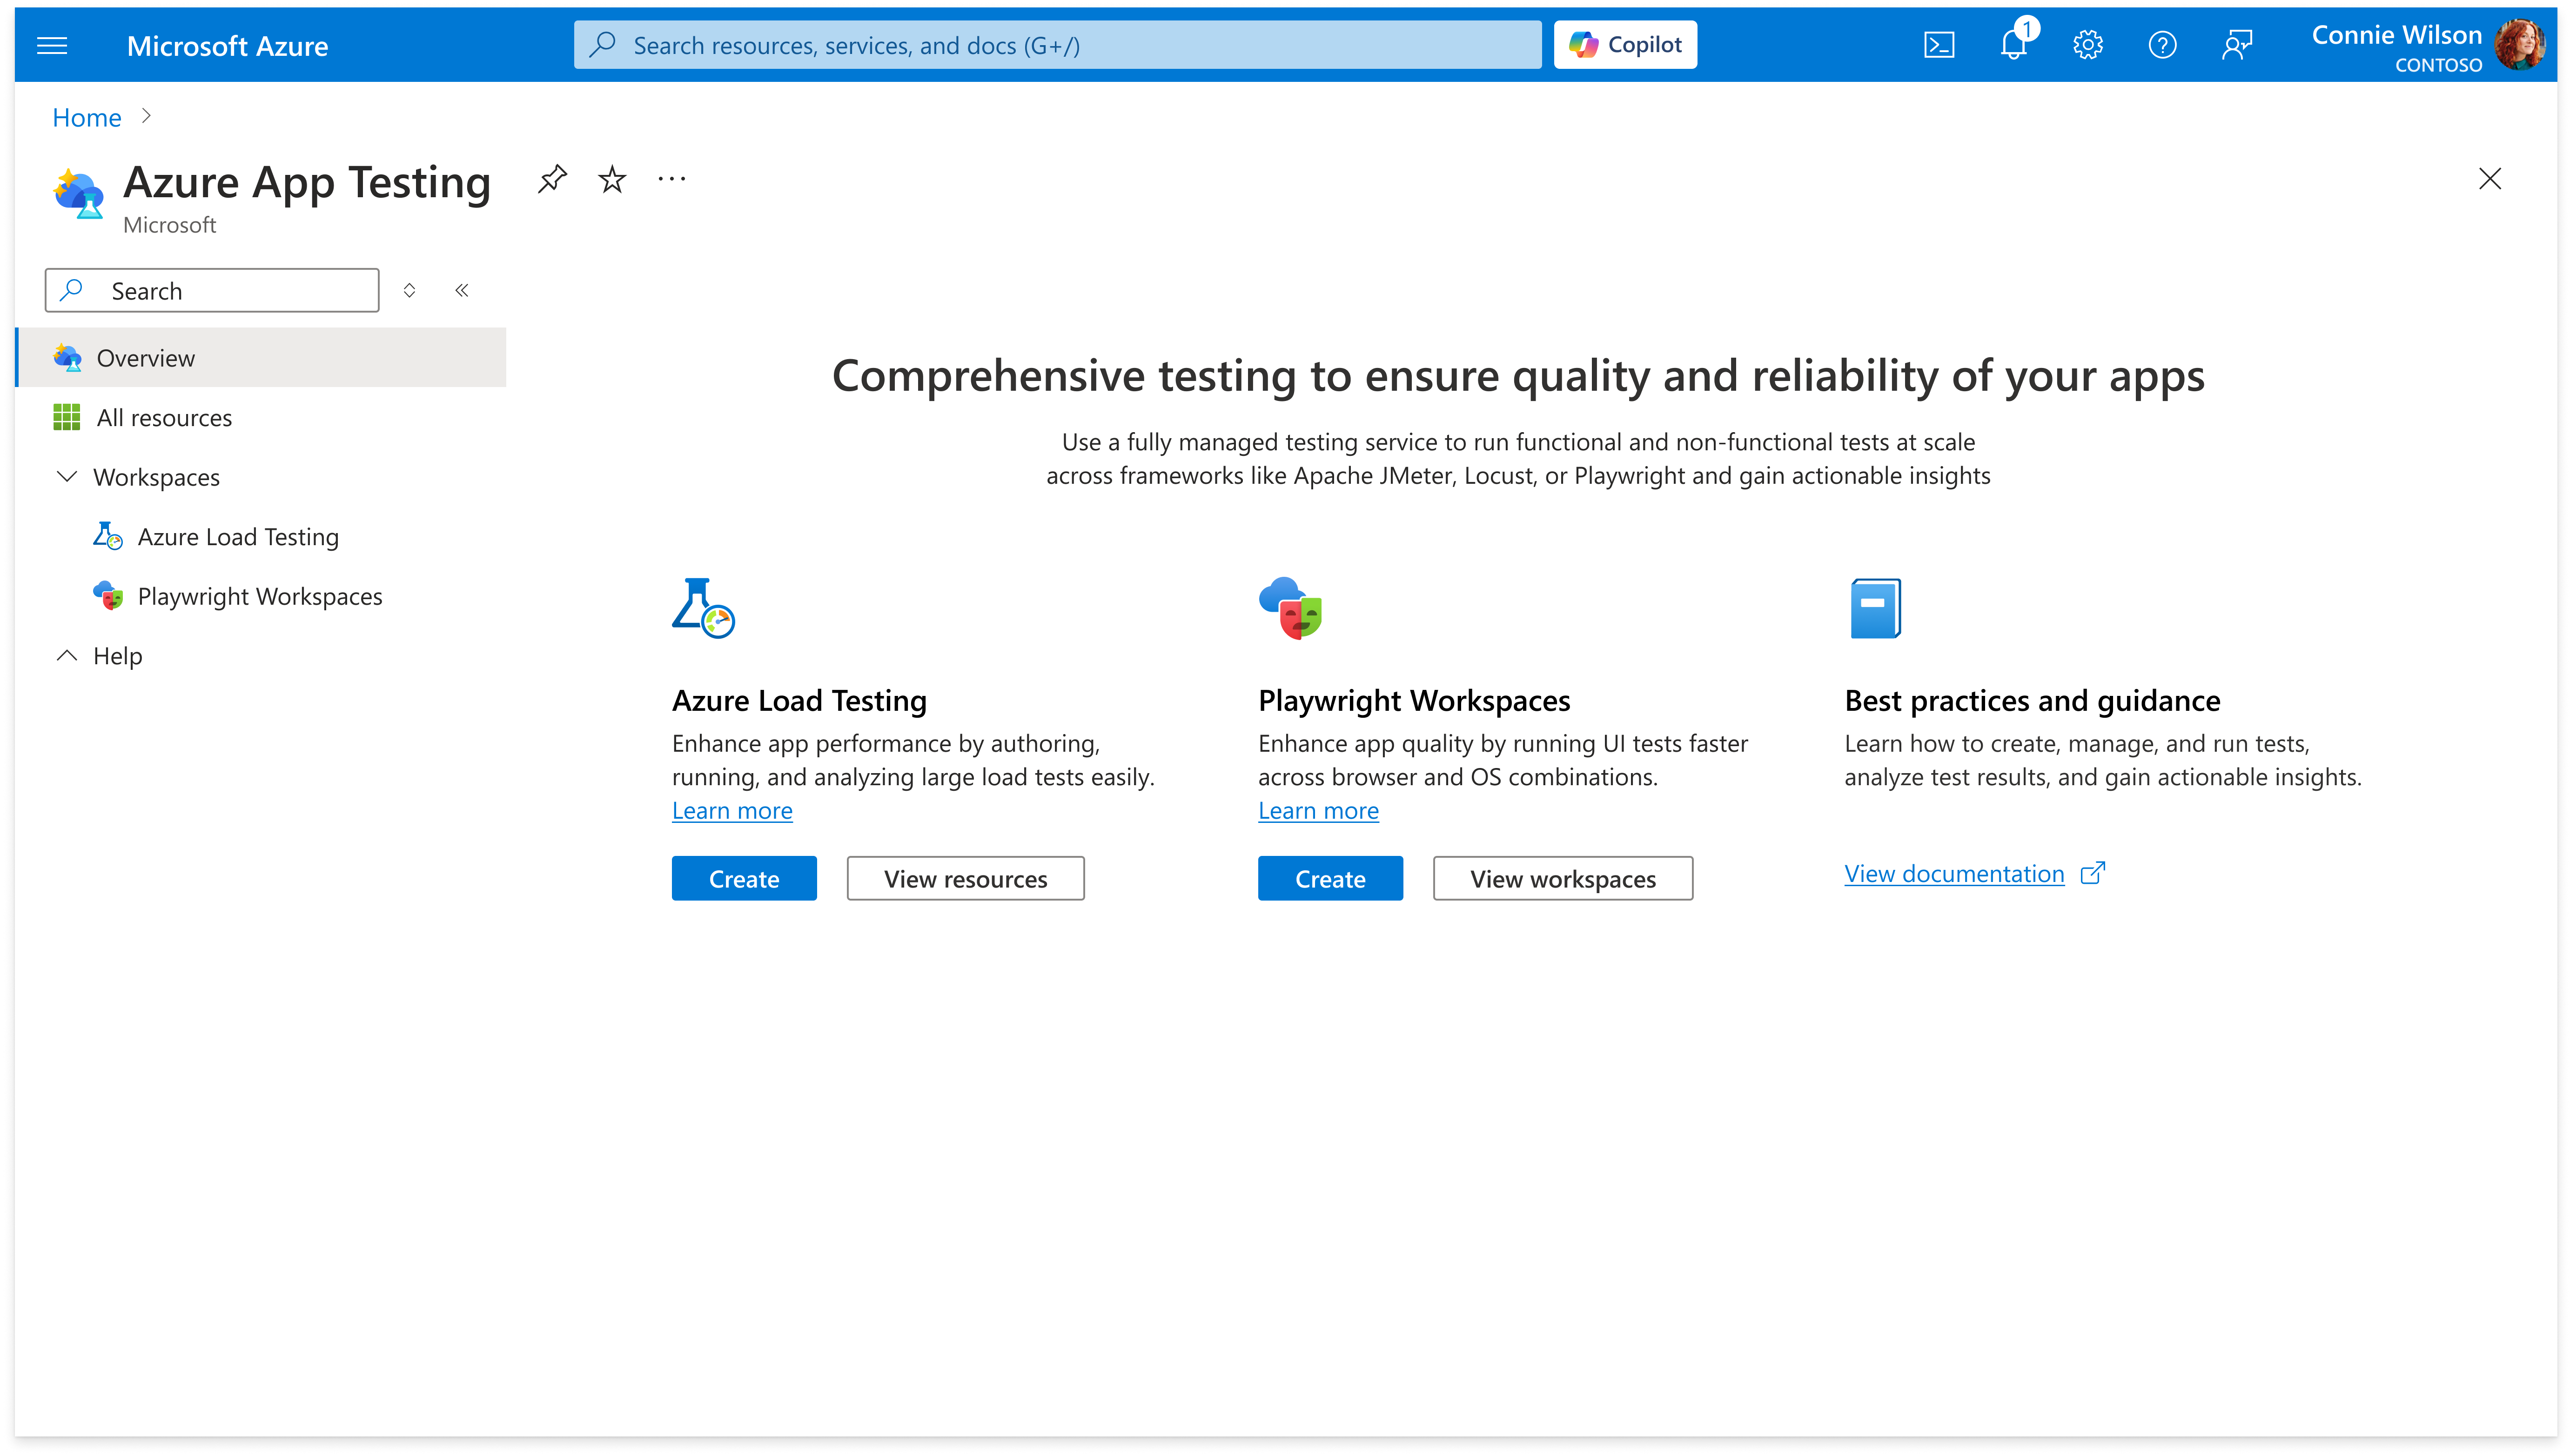This screenshot has height=1456, width=2570.
Task: View notifications in the bell icon
Action: (2013, 44)
